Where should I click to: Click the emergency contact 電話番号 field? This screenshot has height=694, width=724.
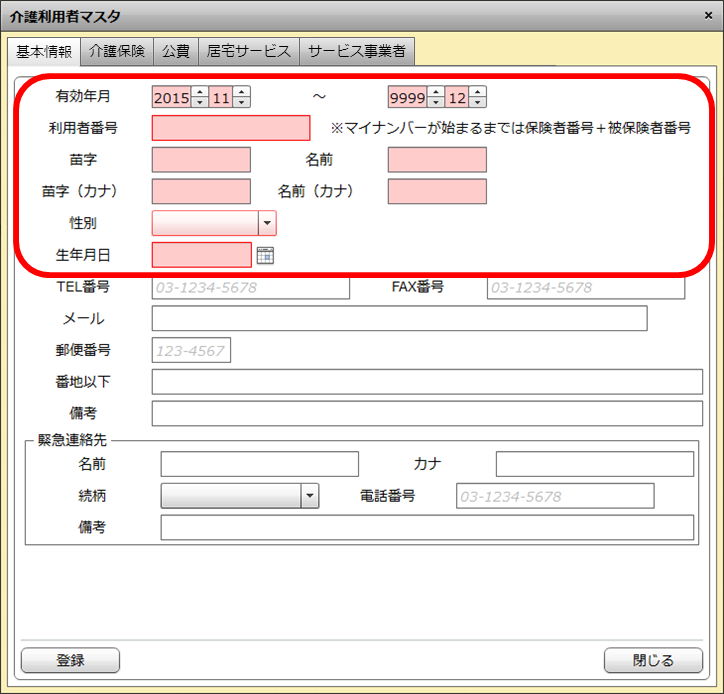point(554,496)
